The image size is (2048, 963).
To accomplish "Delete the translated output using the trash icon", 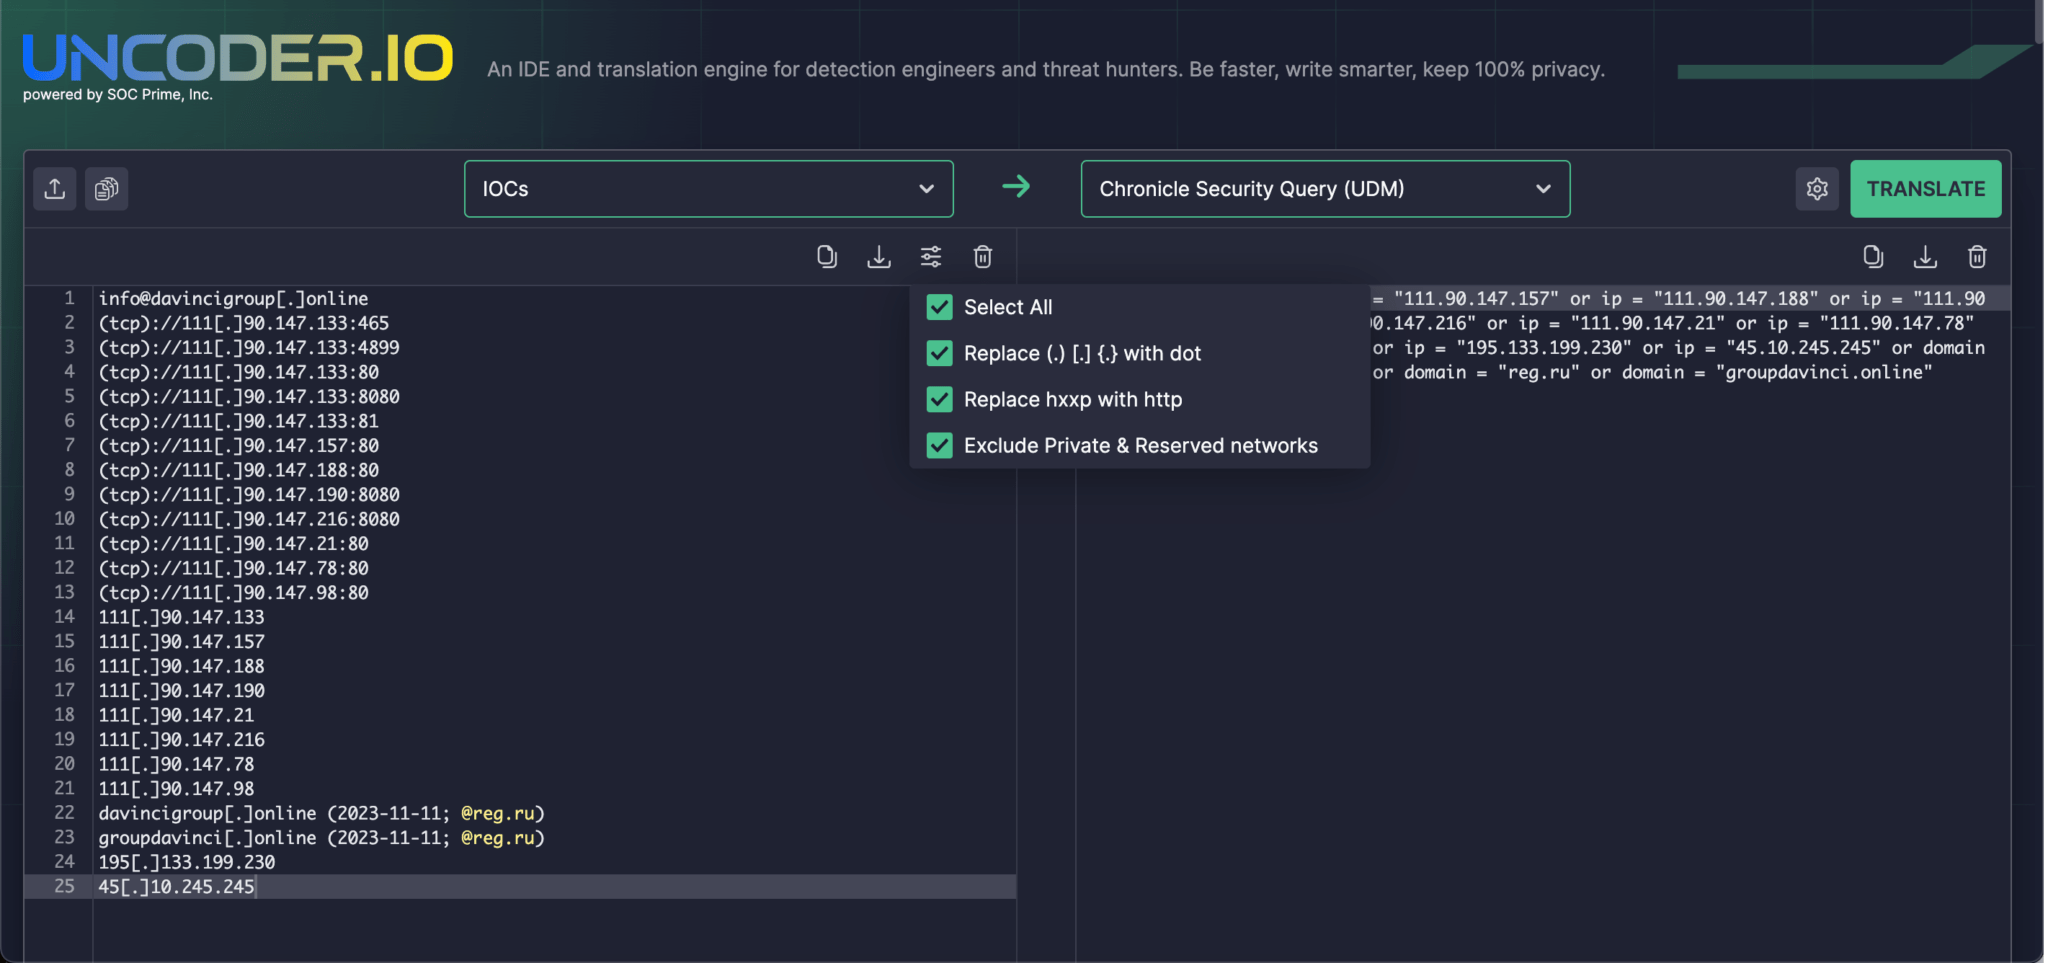I will tap(1976, 257).
